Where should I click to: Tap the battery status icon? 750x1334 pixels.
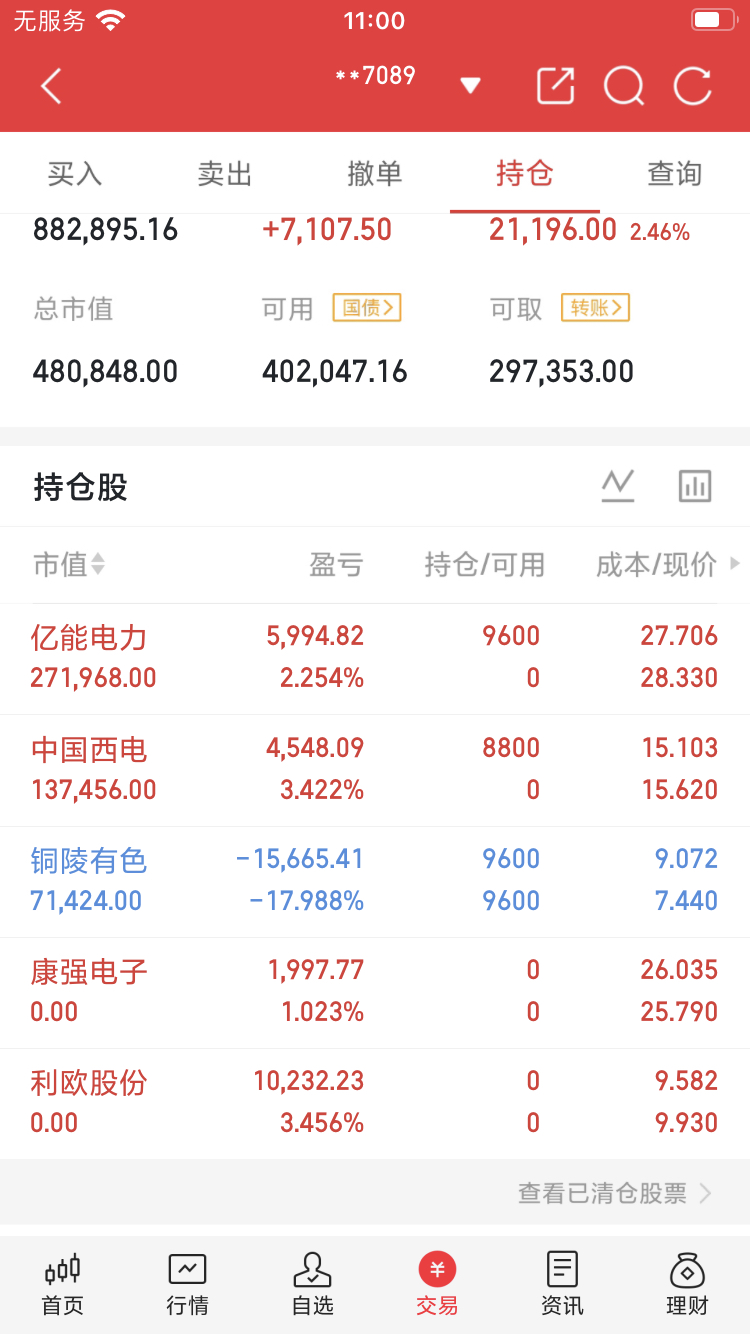(x=712, y=20)
